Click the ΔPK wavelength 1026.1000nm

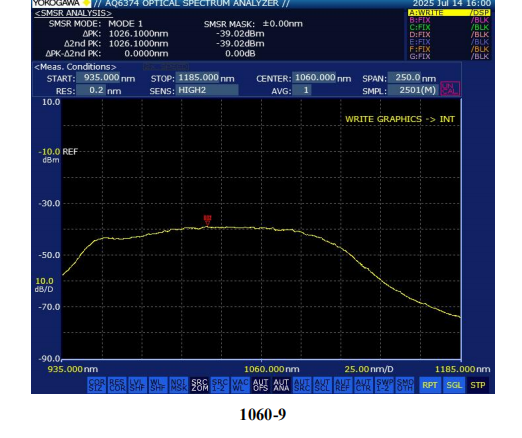(139, 34)
